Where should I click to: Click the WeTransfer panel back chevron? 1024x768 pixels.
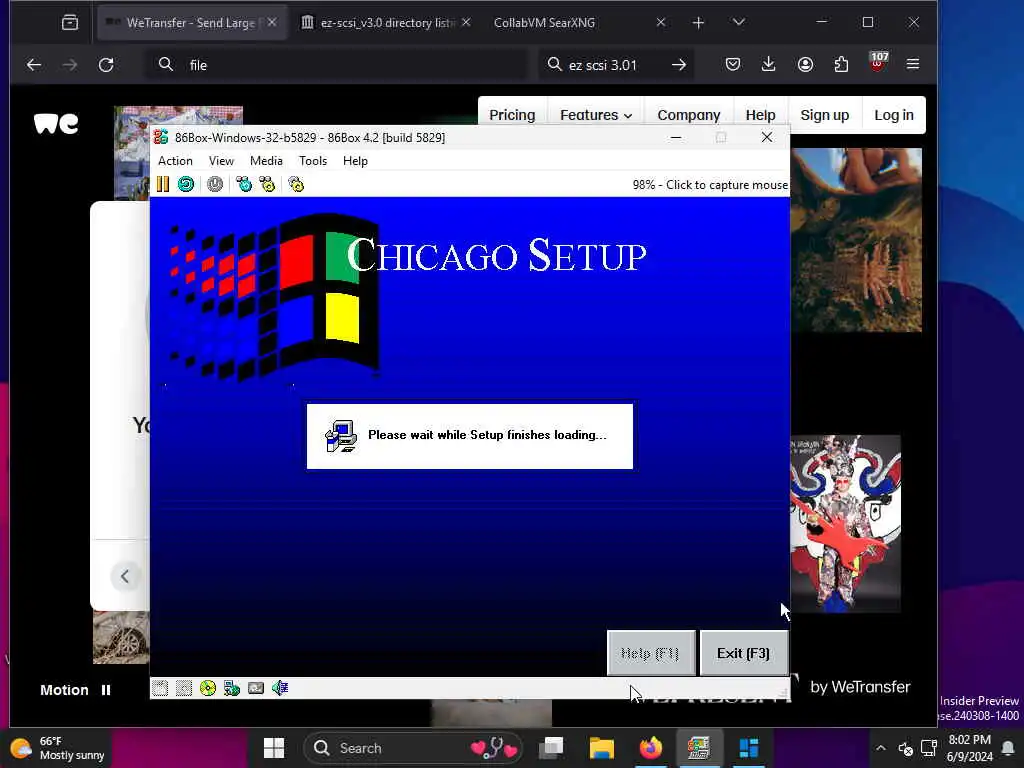[125, 576]
